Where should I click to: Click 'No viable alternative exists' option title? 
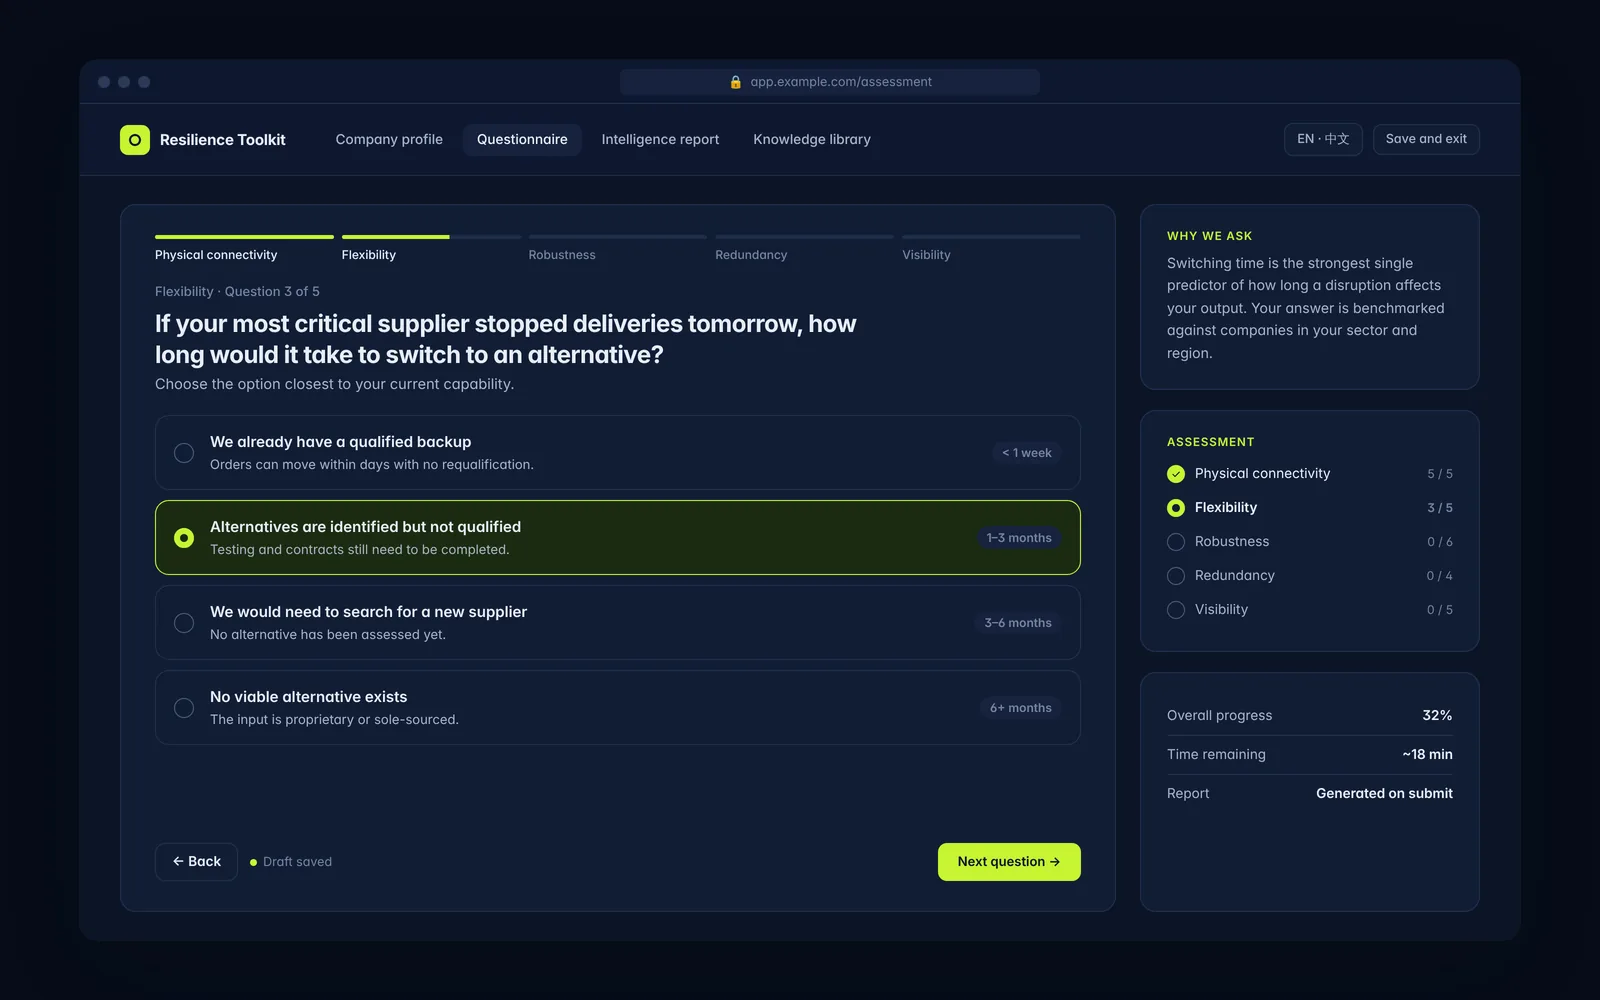pyautogui.click(x=309, y=697)
